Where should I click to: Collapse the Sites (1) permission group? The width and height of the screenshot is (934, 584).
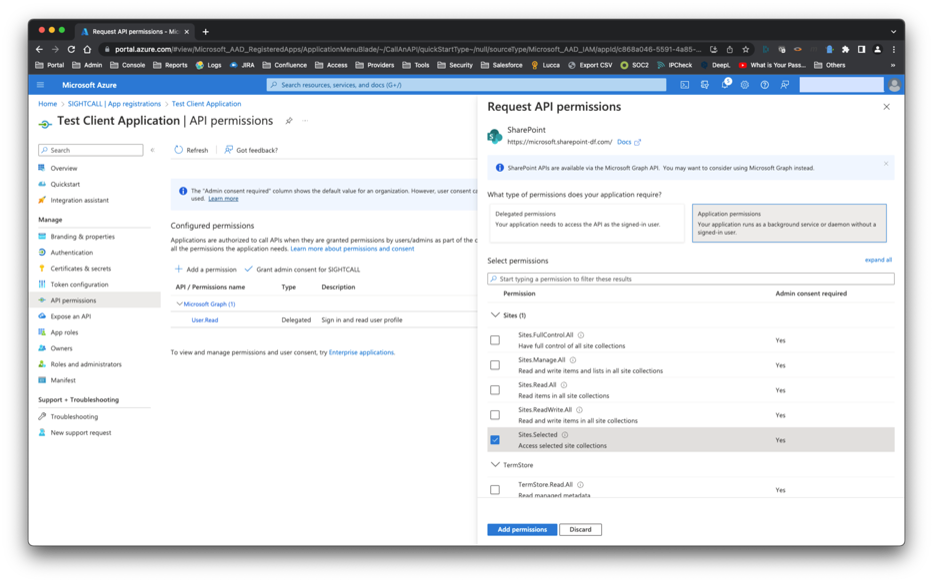coord(495,315)
